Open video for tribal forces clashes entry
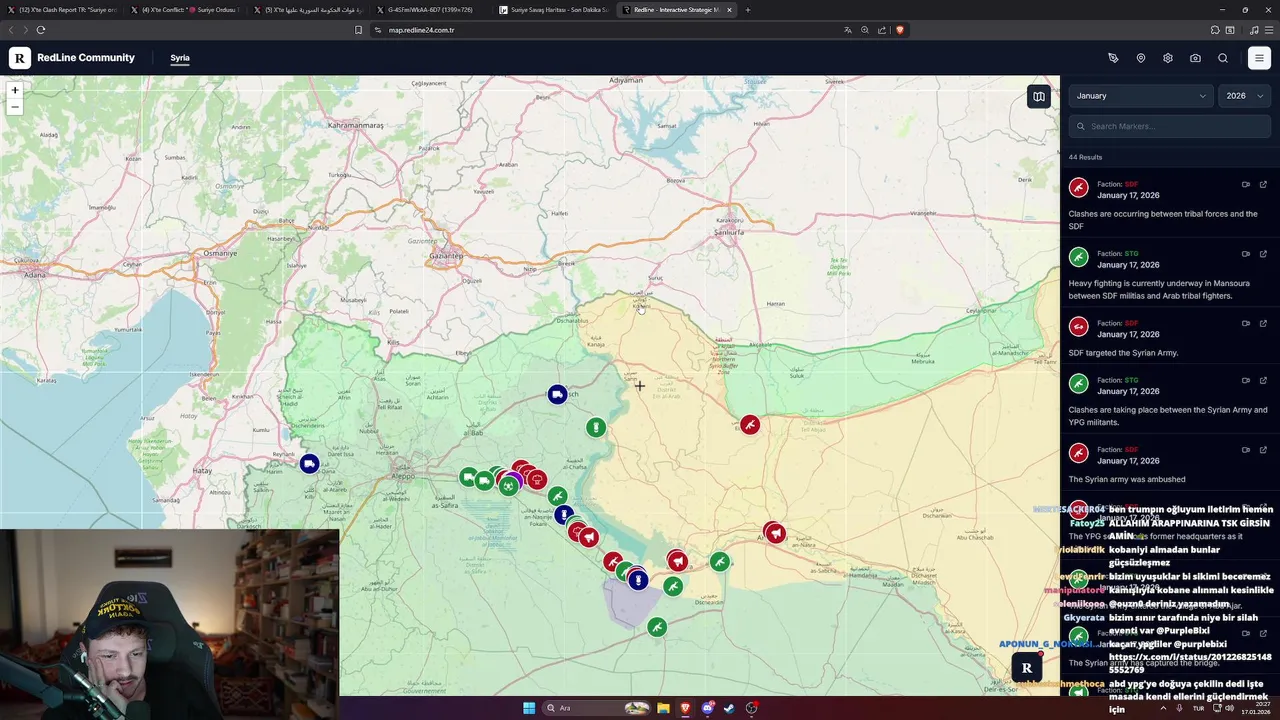 [x=1246, y=184]
